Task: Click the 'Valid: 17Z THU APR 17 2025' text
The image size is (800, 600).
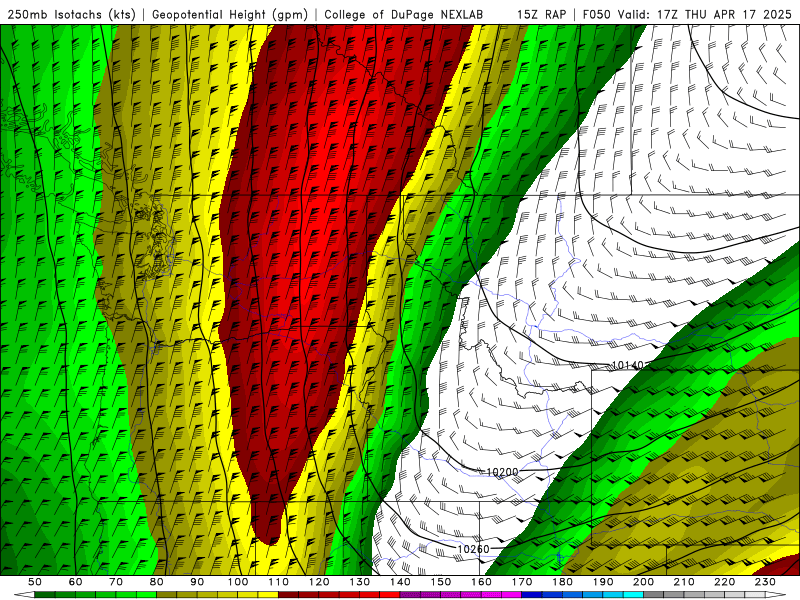Action: point(705,15)
